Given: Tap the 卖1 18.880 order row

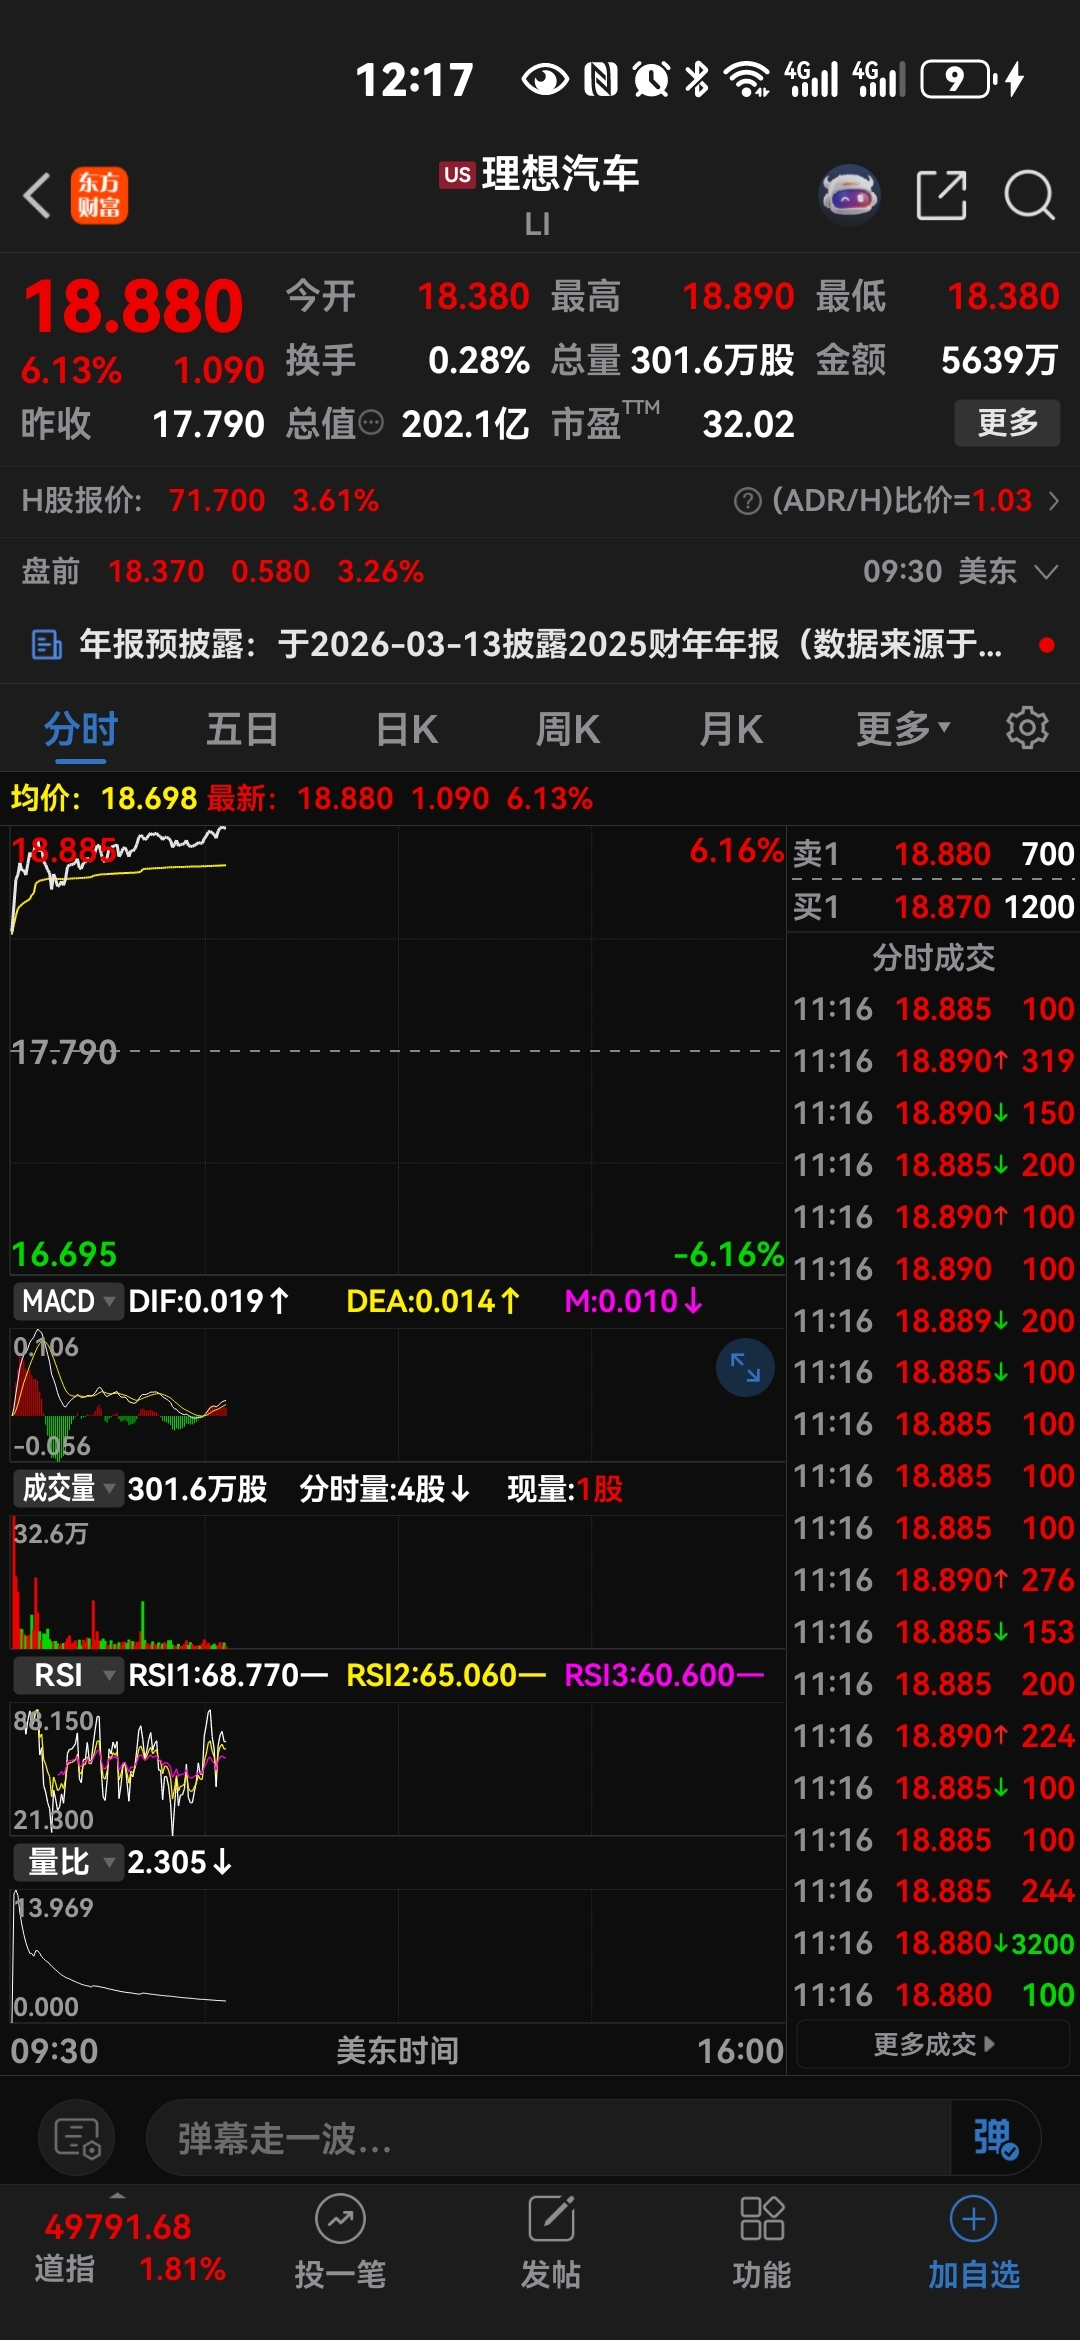Looking at the screenshot, I should pyautogui.click(x=933, y=854).
